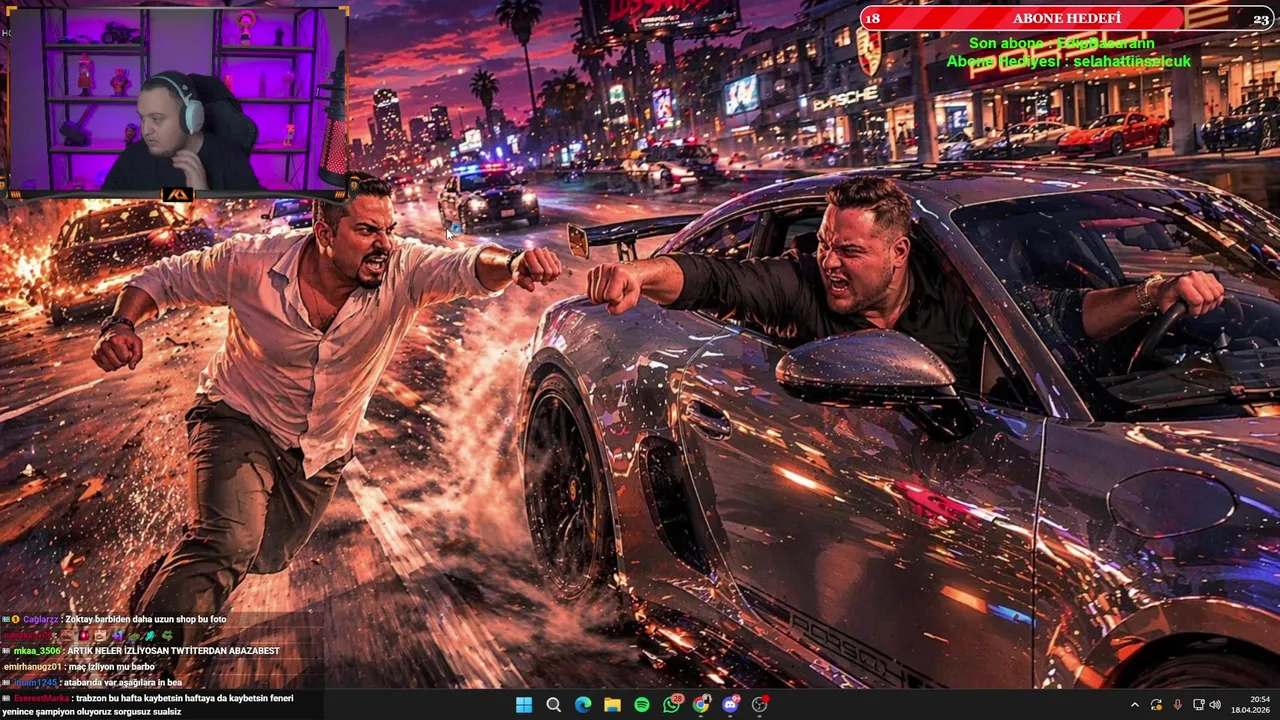Screen dimensions: 1280x720
Task: Click emirhanugz01's 'maç izliyon mu barbo' message
Action: (79, 667)
